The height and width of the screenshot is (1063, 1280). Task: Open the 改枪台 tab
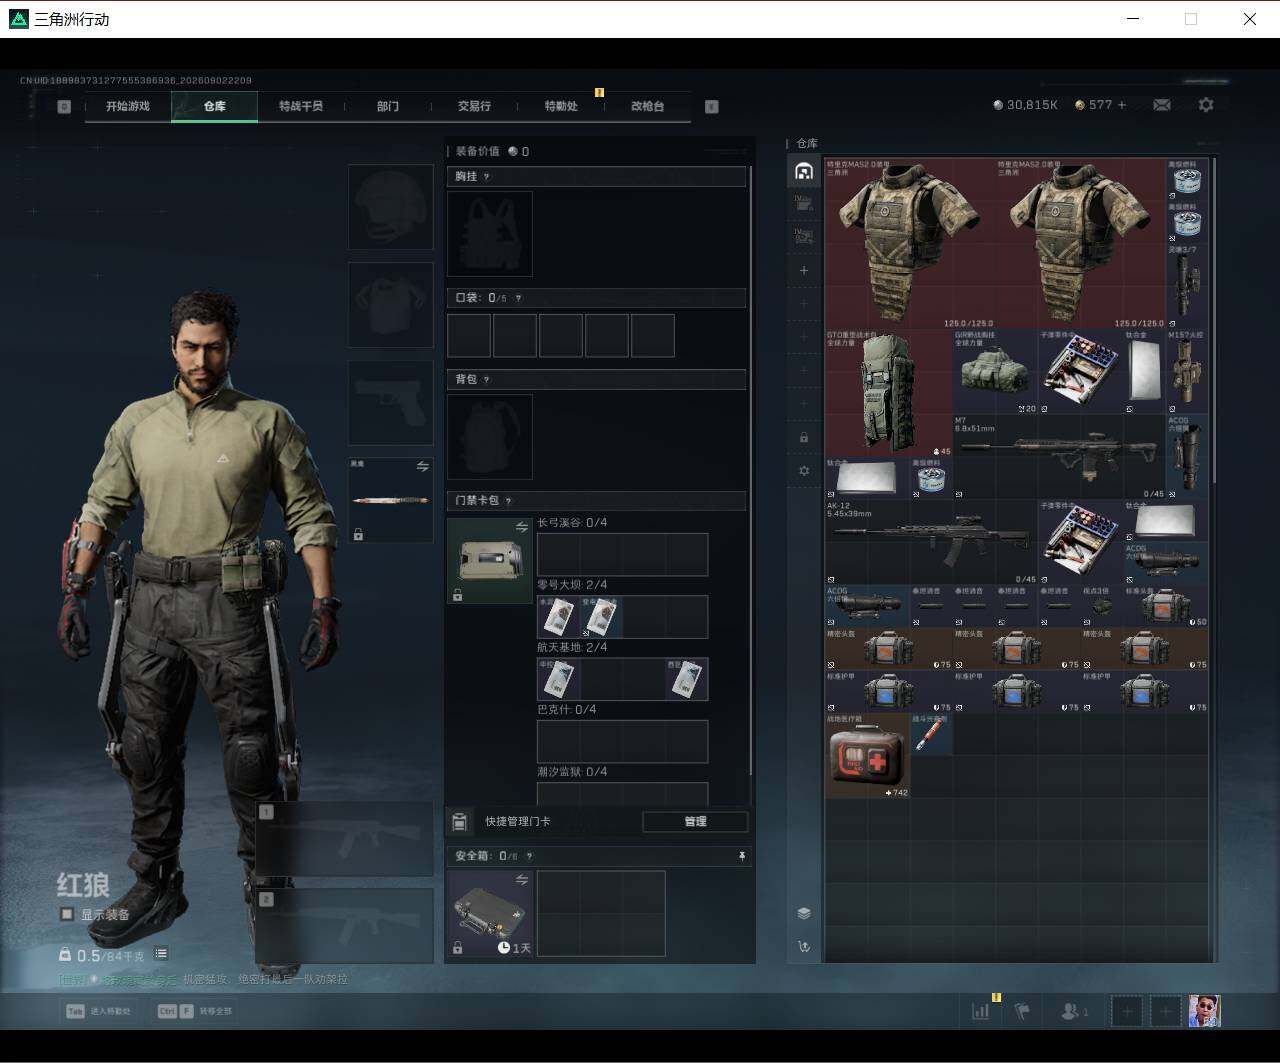647,106
